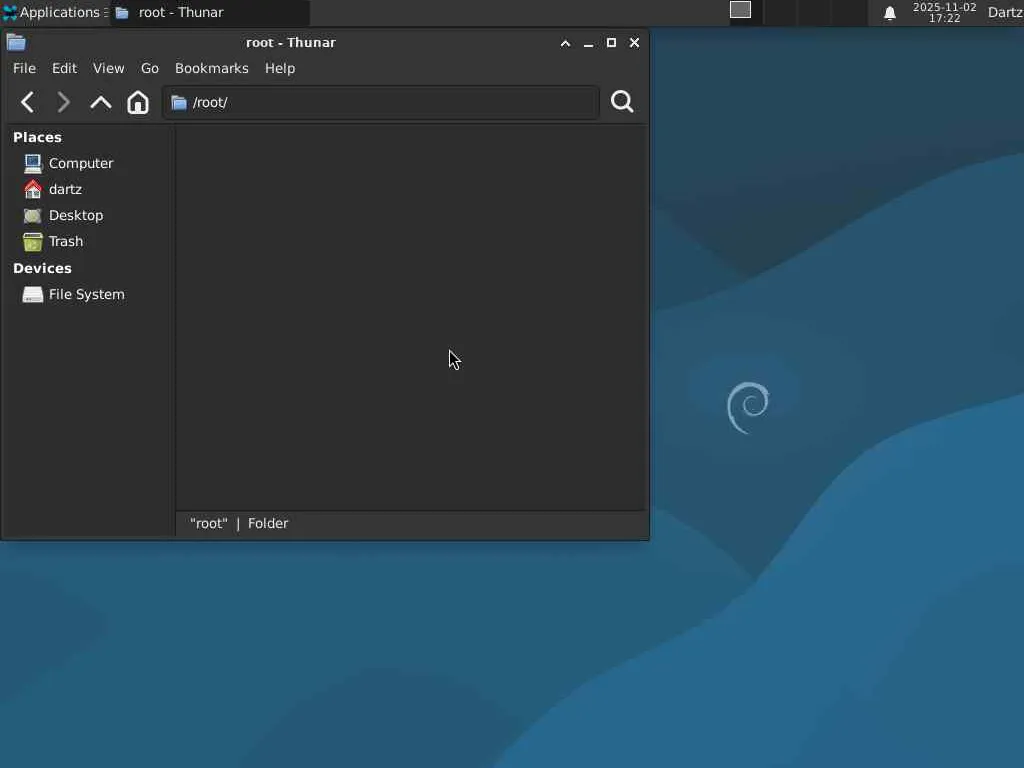Viewport: 1024px width, 768px height.
Task: Click the "root" | Folder status bar text
Action: point(239,524)
